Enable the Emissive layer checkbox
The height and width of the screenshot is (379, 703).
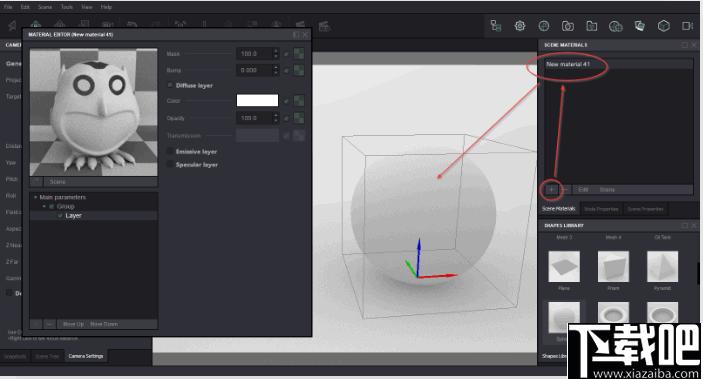(x=170, y=152)
